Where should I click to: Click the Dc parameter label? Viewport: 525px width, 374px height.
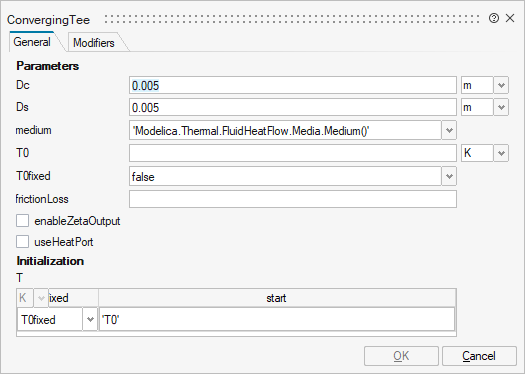[23, 85]
